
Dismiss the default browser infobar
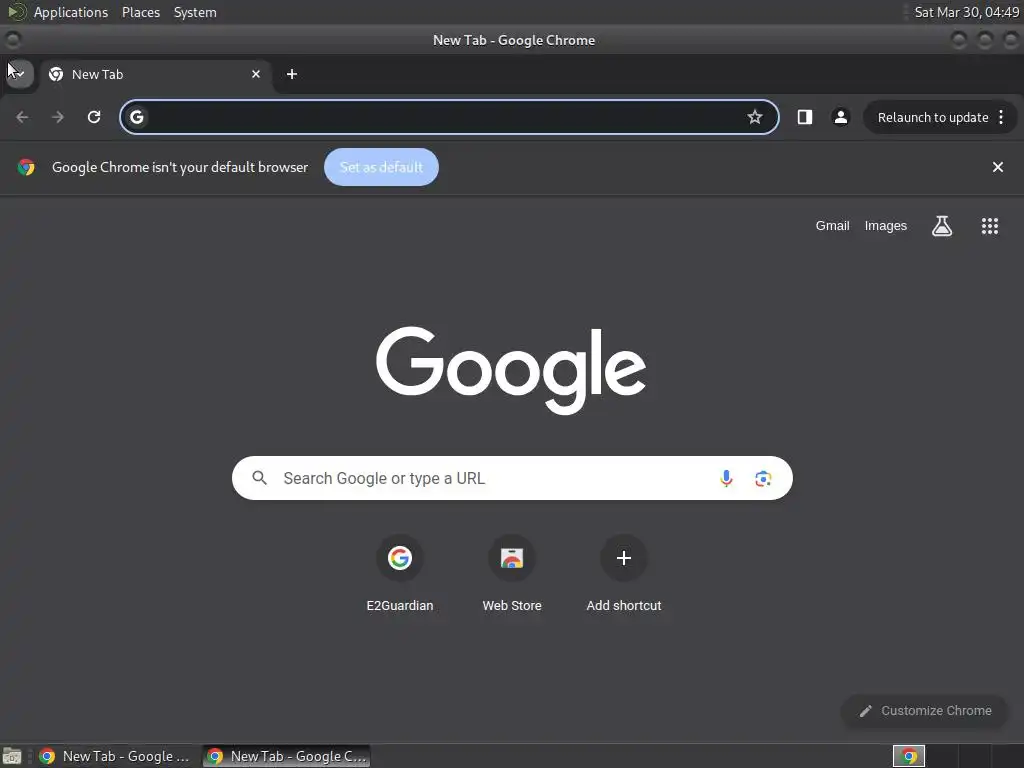[x=998, y=167]
